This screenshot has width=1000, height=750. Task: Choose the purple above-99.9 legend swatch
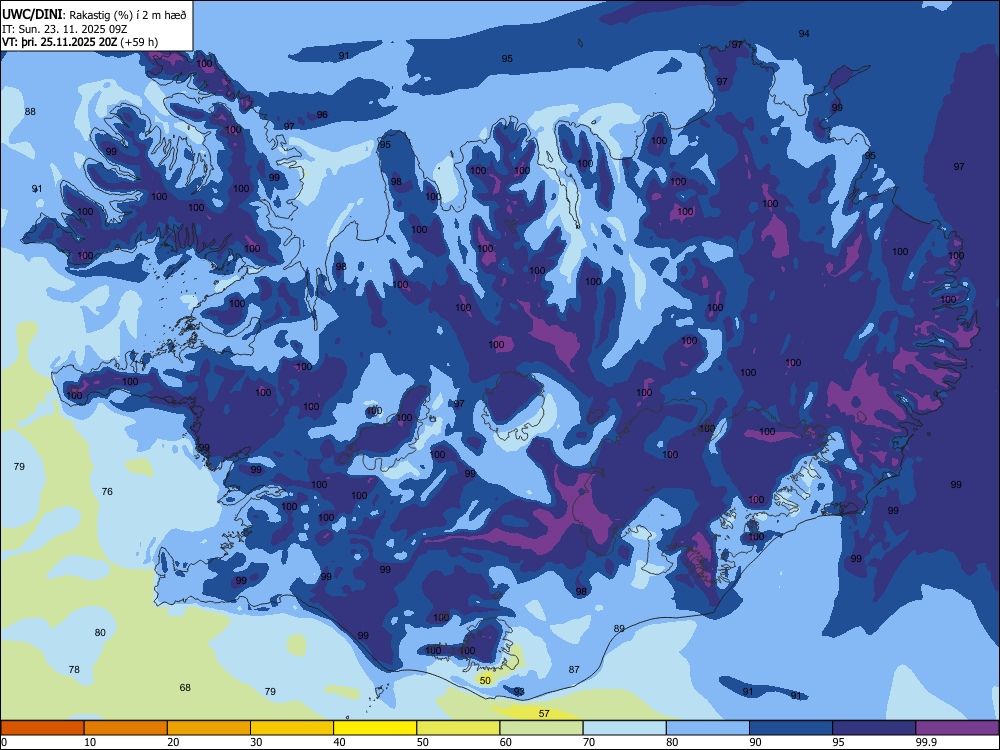point(957,728)
